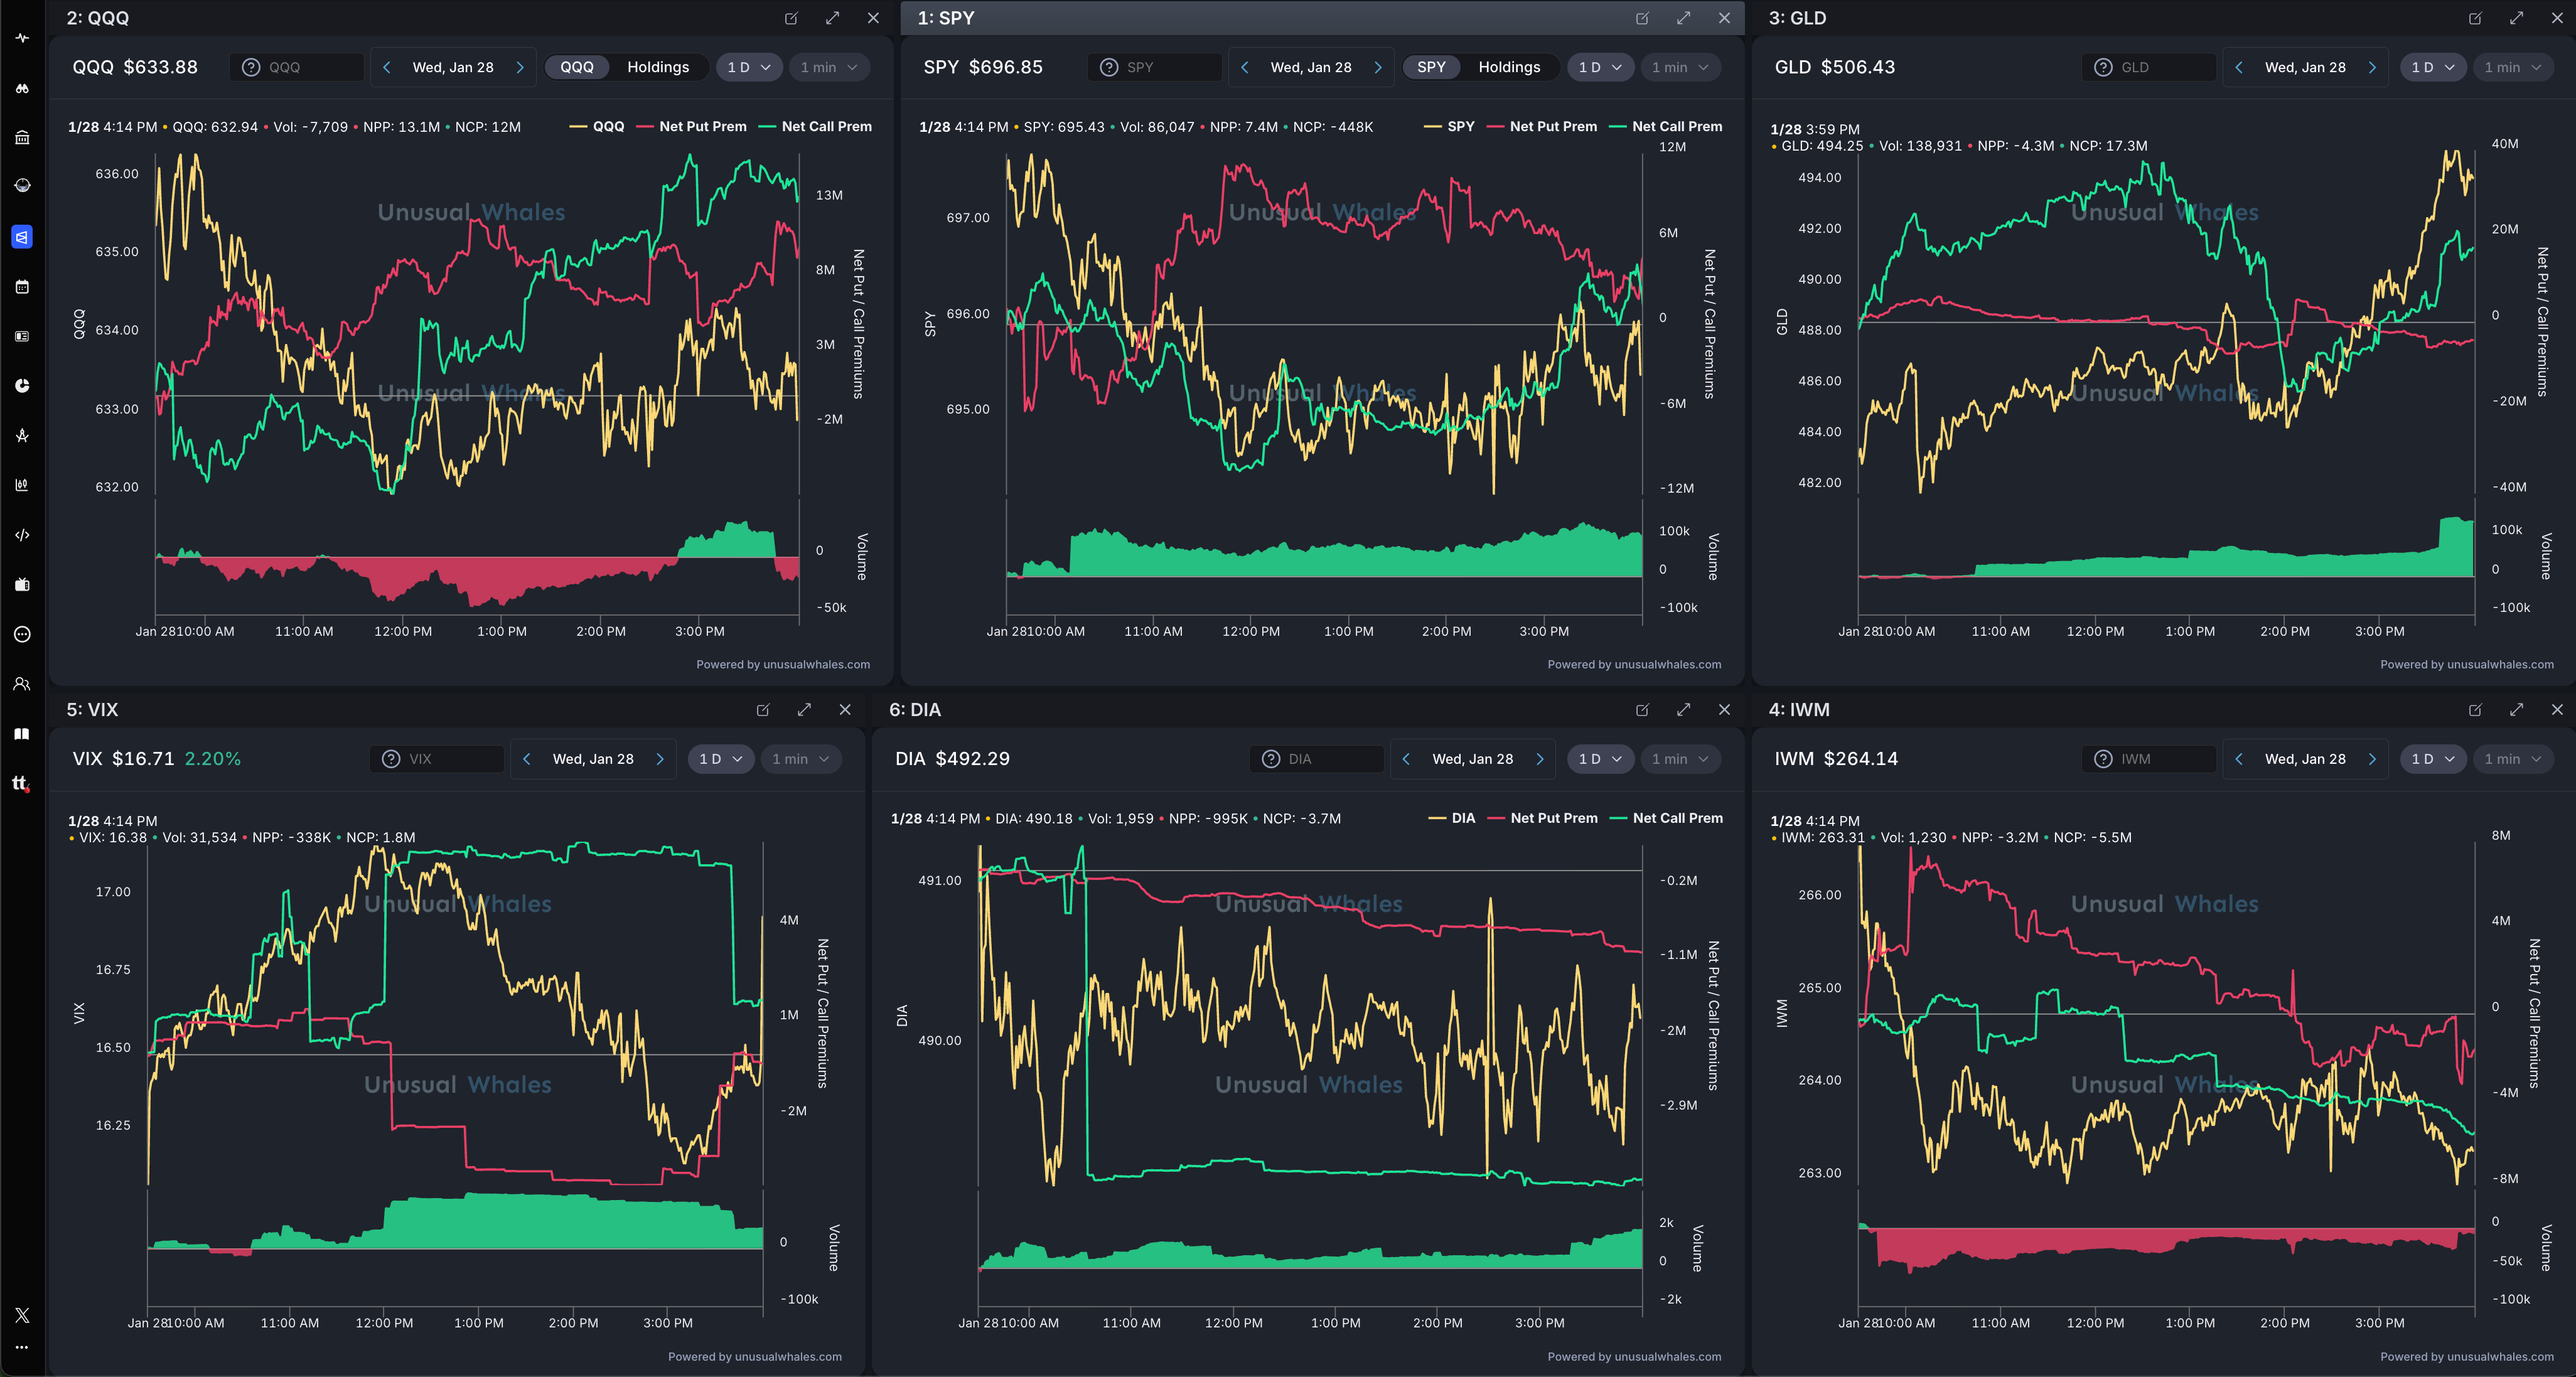This screenshot has width=2576, height=1377.
Task: Expand the GLD panel to fullscreen
Action: click(2516, 18)
